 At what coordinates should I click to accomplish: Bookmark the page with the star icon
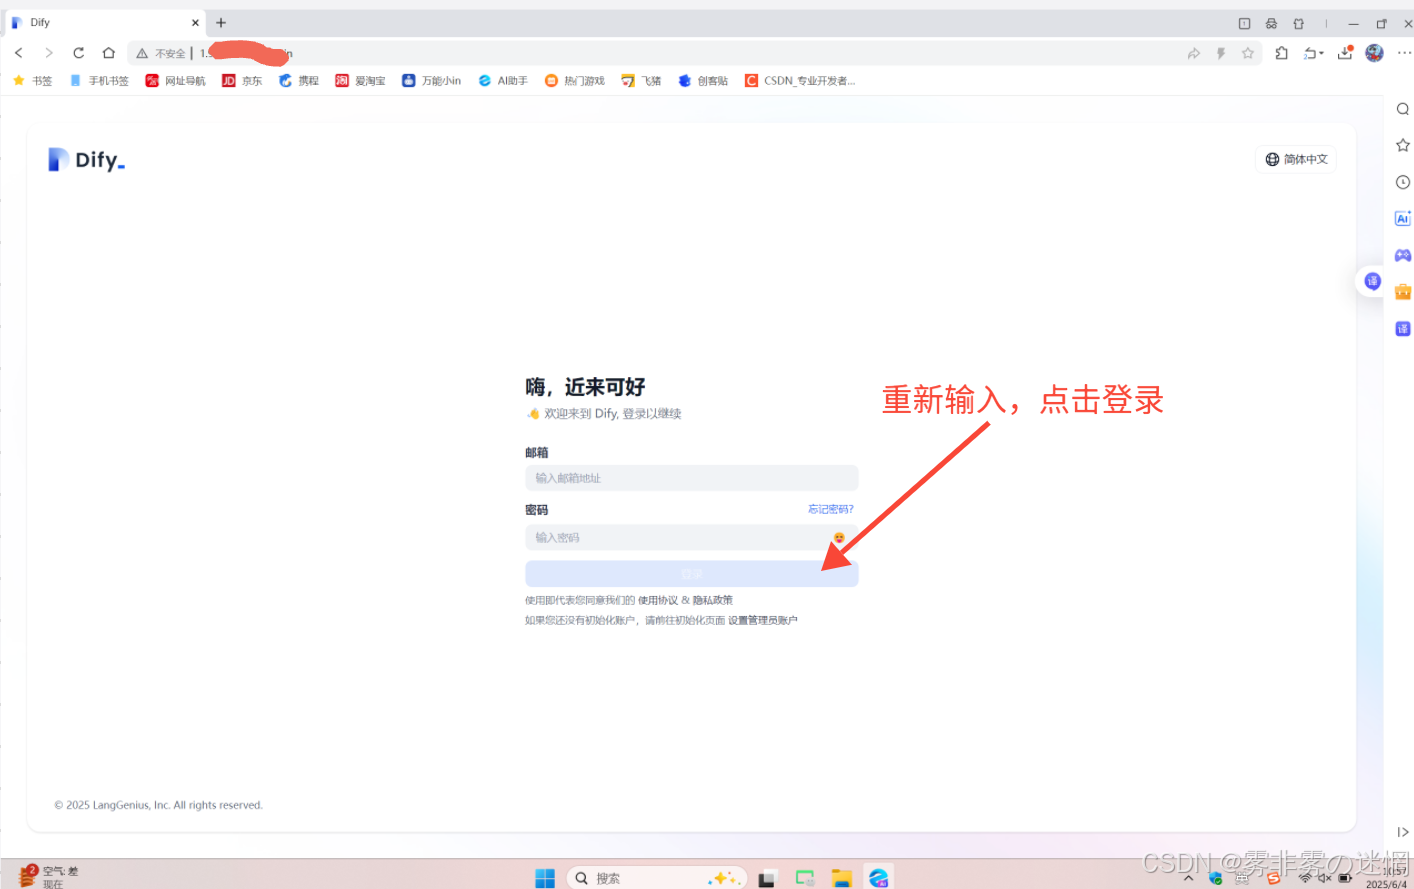1248,53
